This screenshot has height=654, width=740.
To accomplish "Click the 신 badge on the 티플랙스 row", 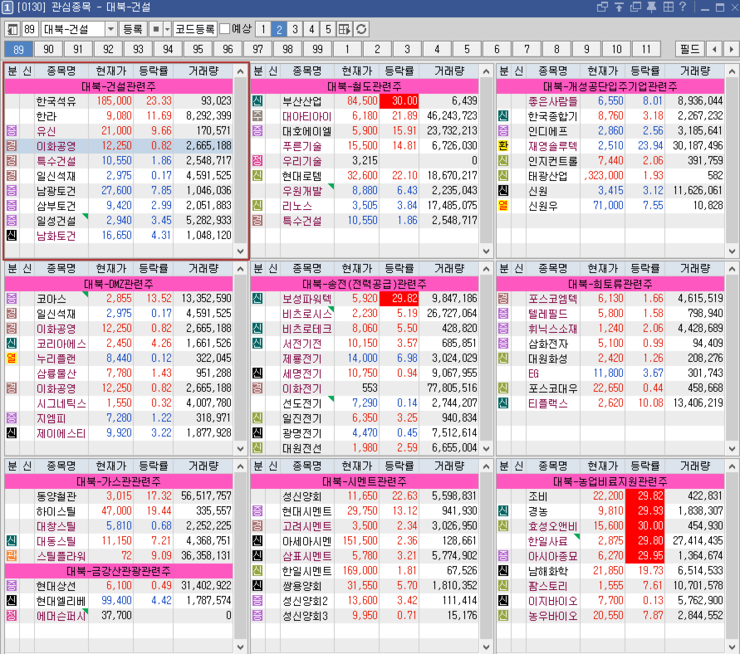I will coord(504,403).
